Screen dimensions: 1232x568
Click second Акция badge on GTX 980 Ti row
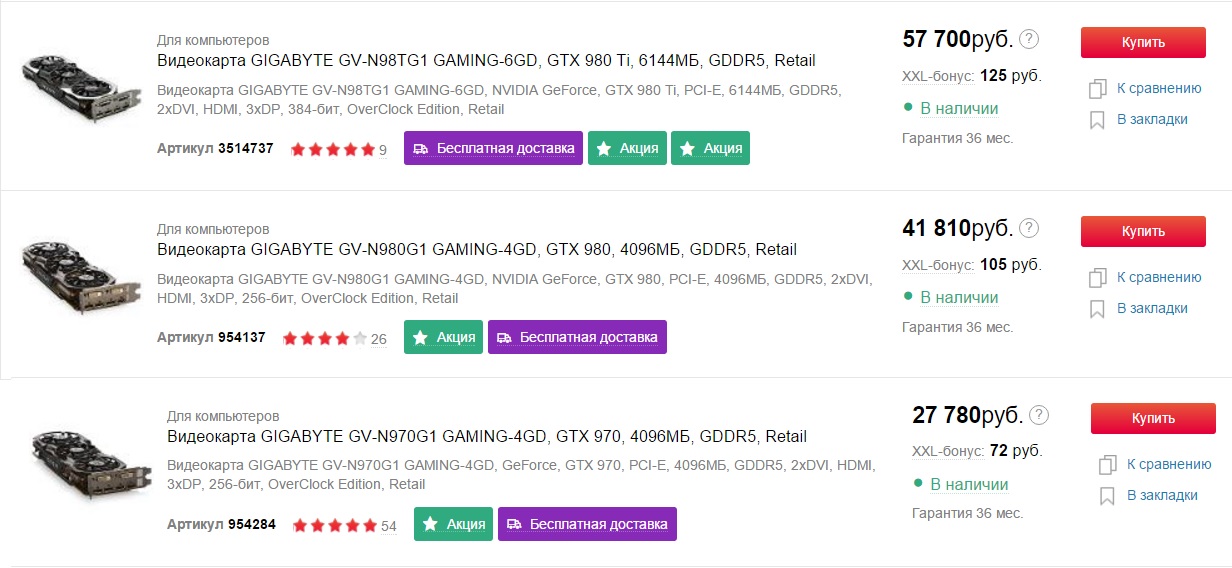(x=710, y=148)
